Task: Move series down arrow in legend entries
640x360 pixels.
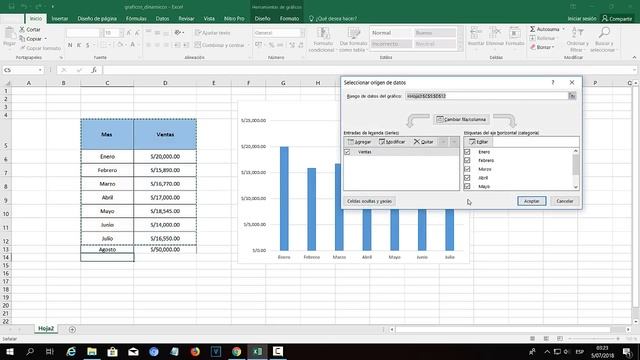Action: [x=454, y=142]
